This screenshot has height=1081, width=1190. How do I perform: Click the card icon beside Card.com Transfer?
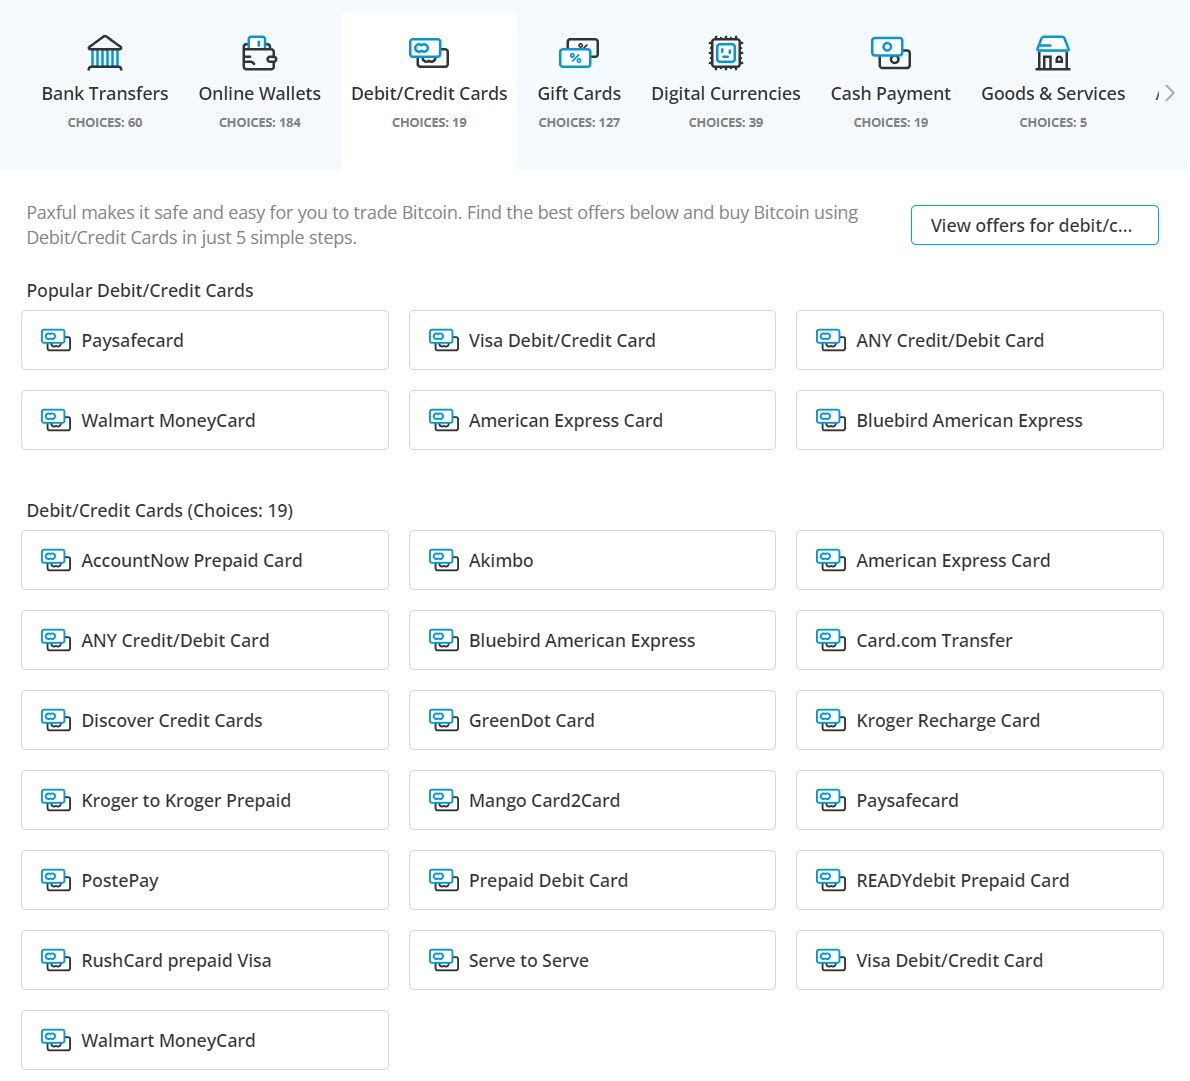[830, 640]
